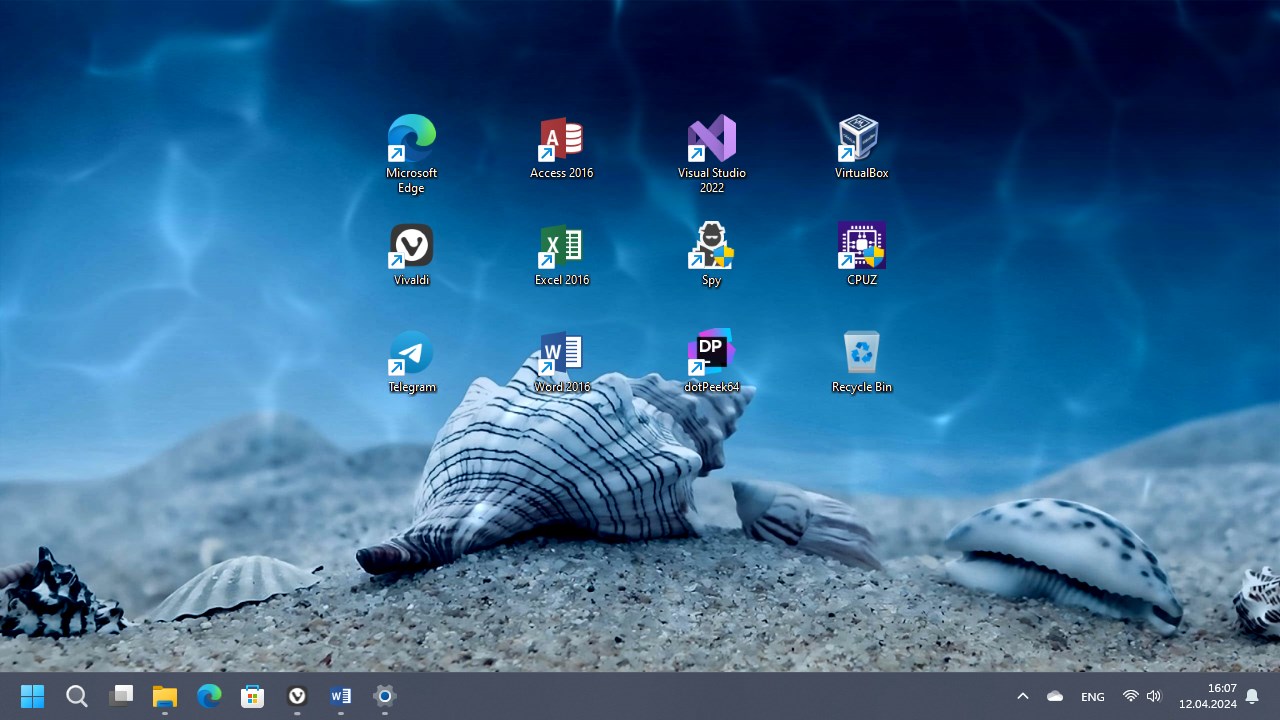Open File Explorer from the taskbar
This screenshot has height=720, width=1280.
(165, 696)
